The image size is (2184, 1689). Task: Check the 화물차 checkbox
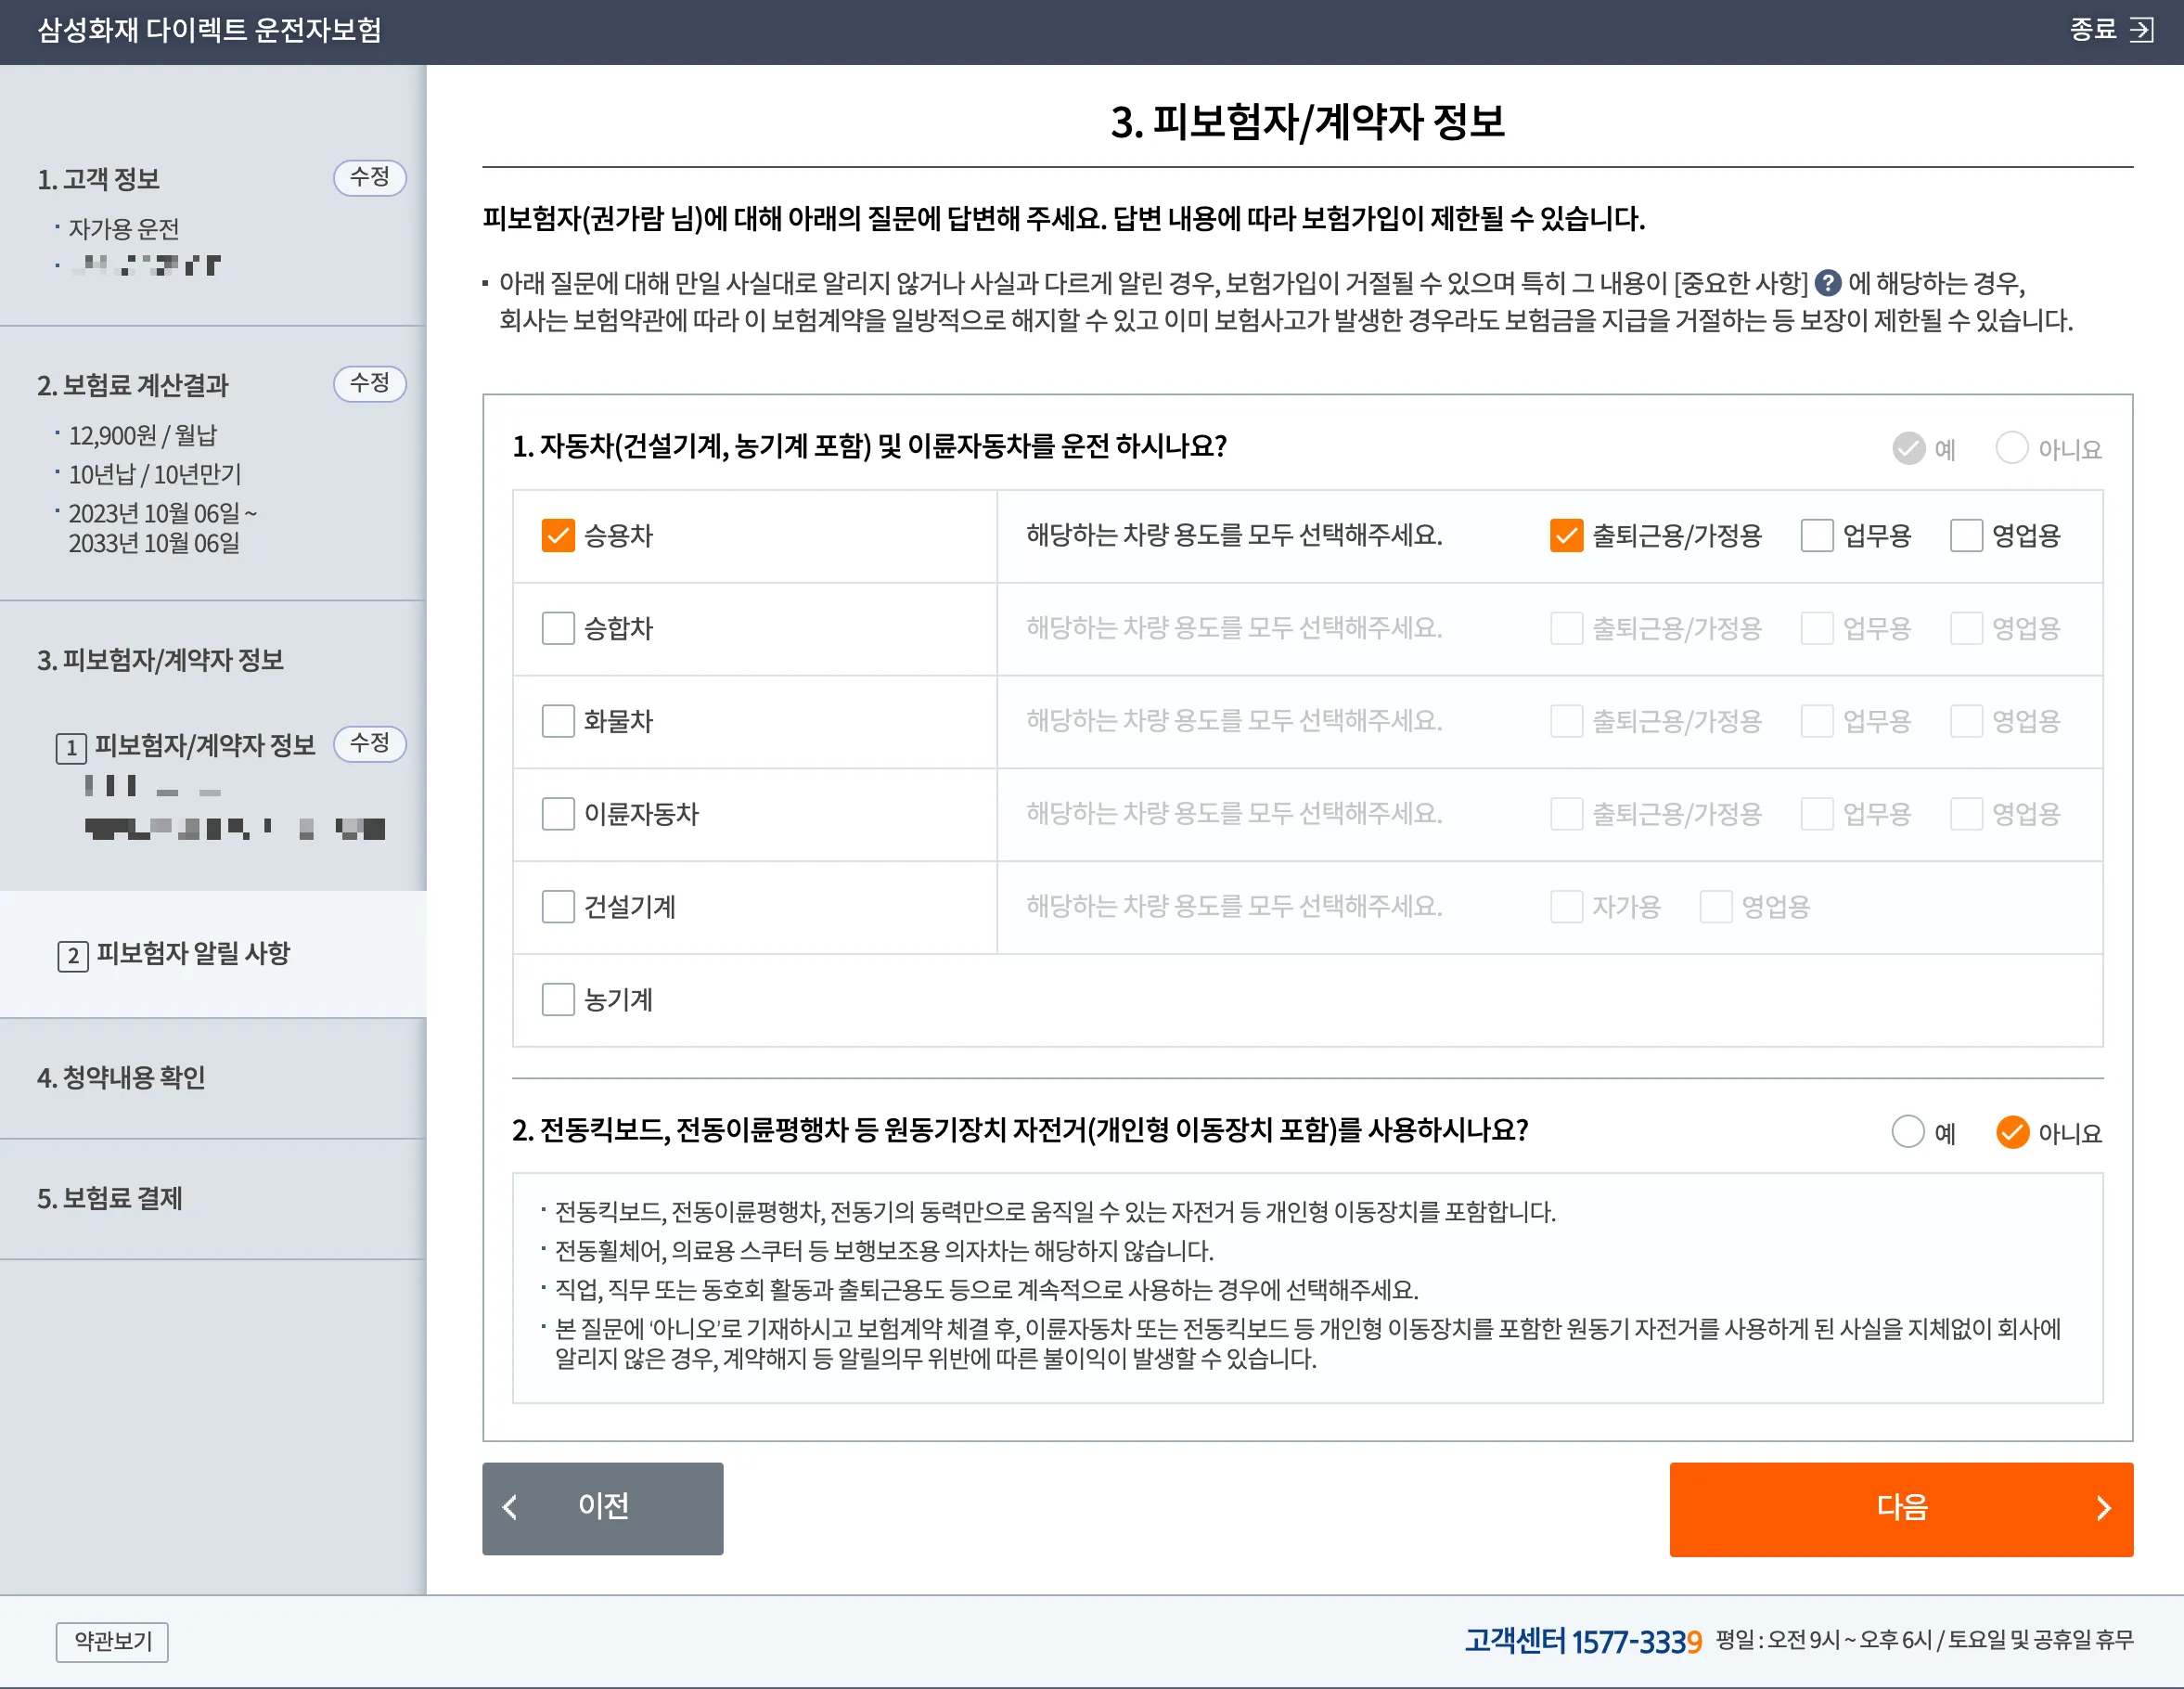pyautogui.click(x=558, y=721)
